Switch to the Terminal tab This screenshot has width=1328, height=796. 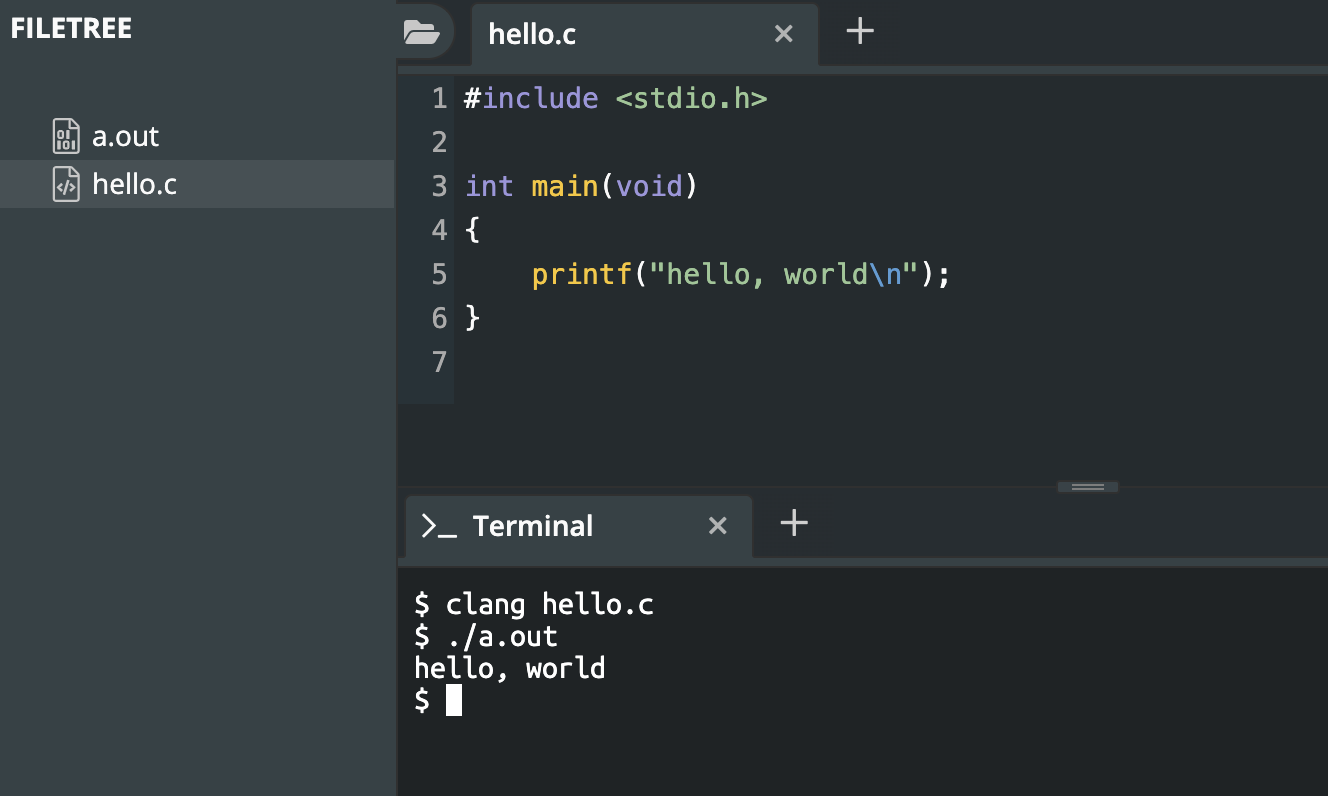532,526
